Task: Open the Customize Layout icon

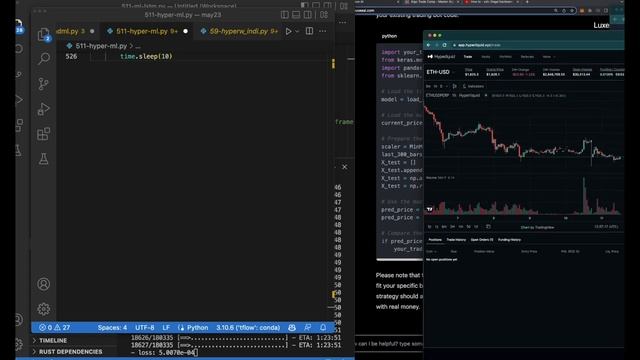Action: tap(324, 15)
